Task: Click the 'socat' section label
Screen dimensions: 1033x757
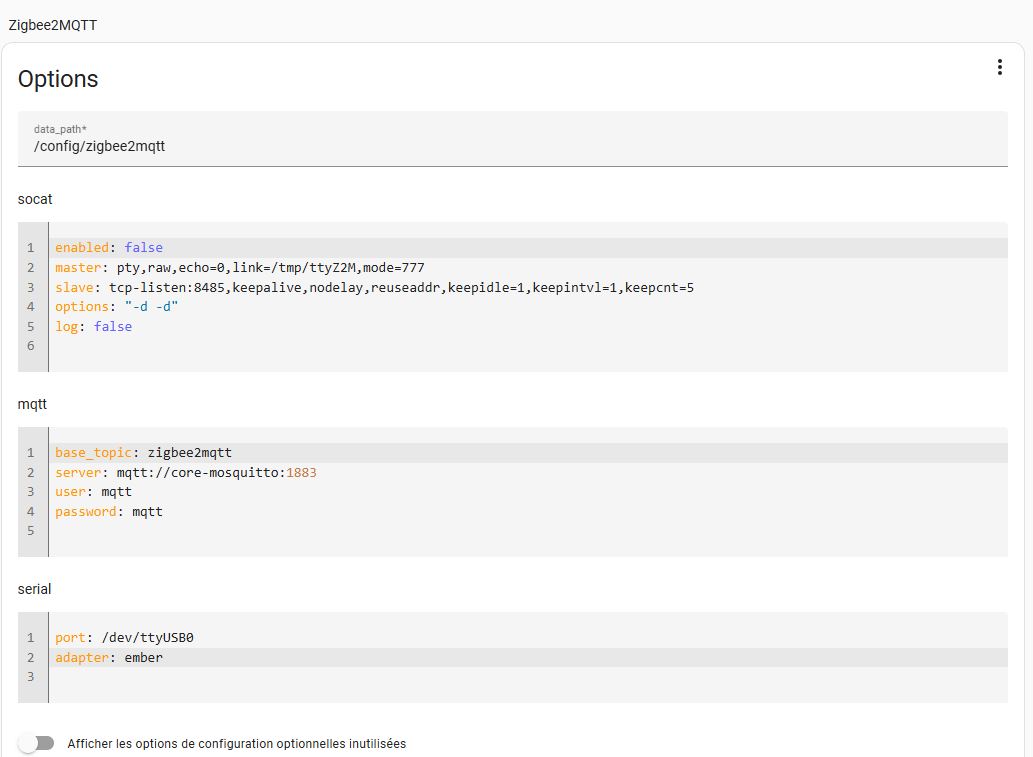Action: [x=35, y=199]
